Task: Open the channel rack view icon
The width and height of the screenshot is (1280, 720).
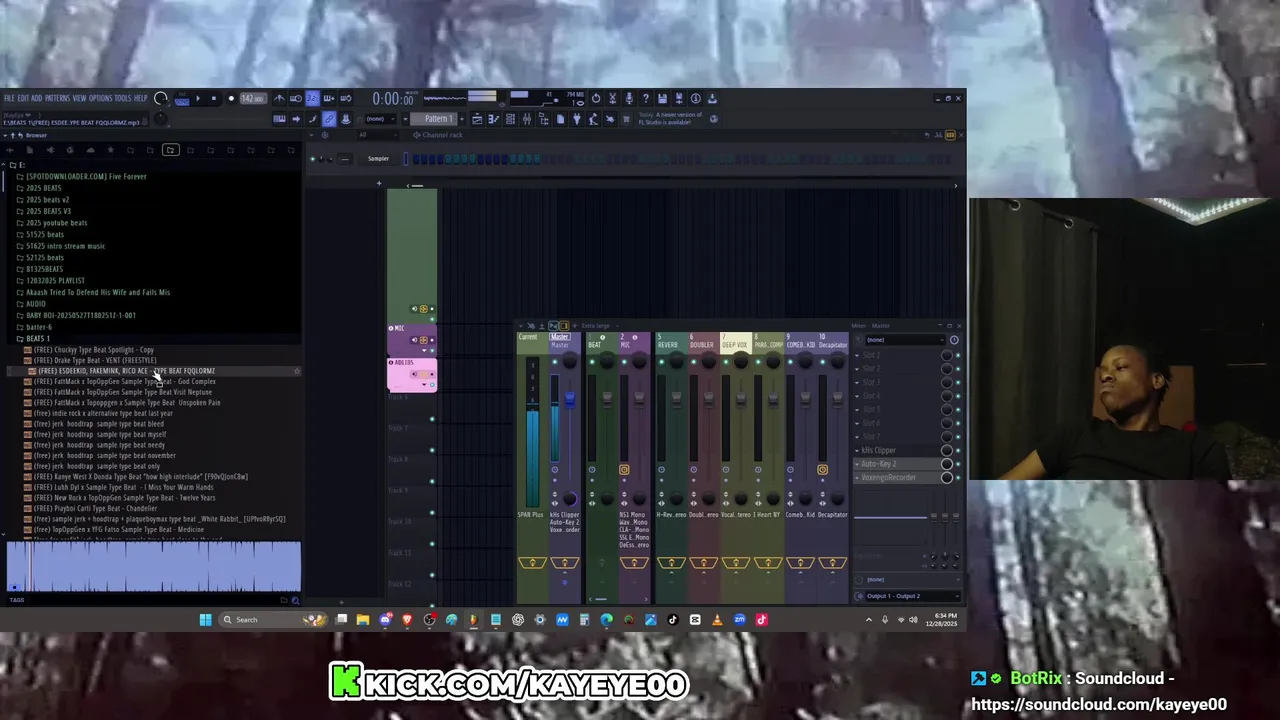Action: (x=510, y=119)
